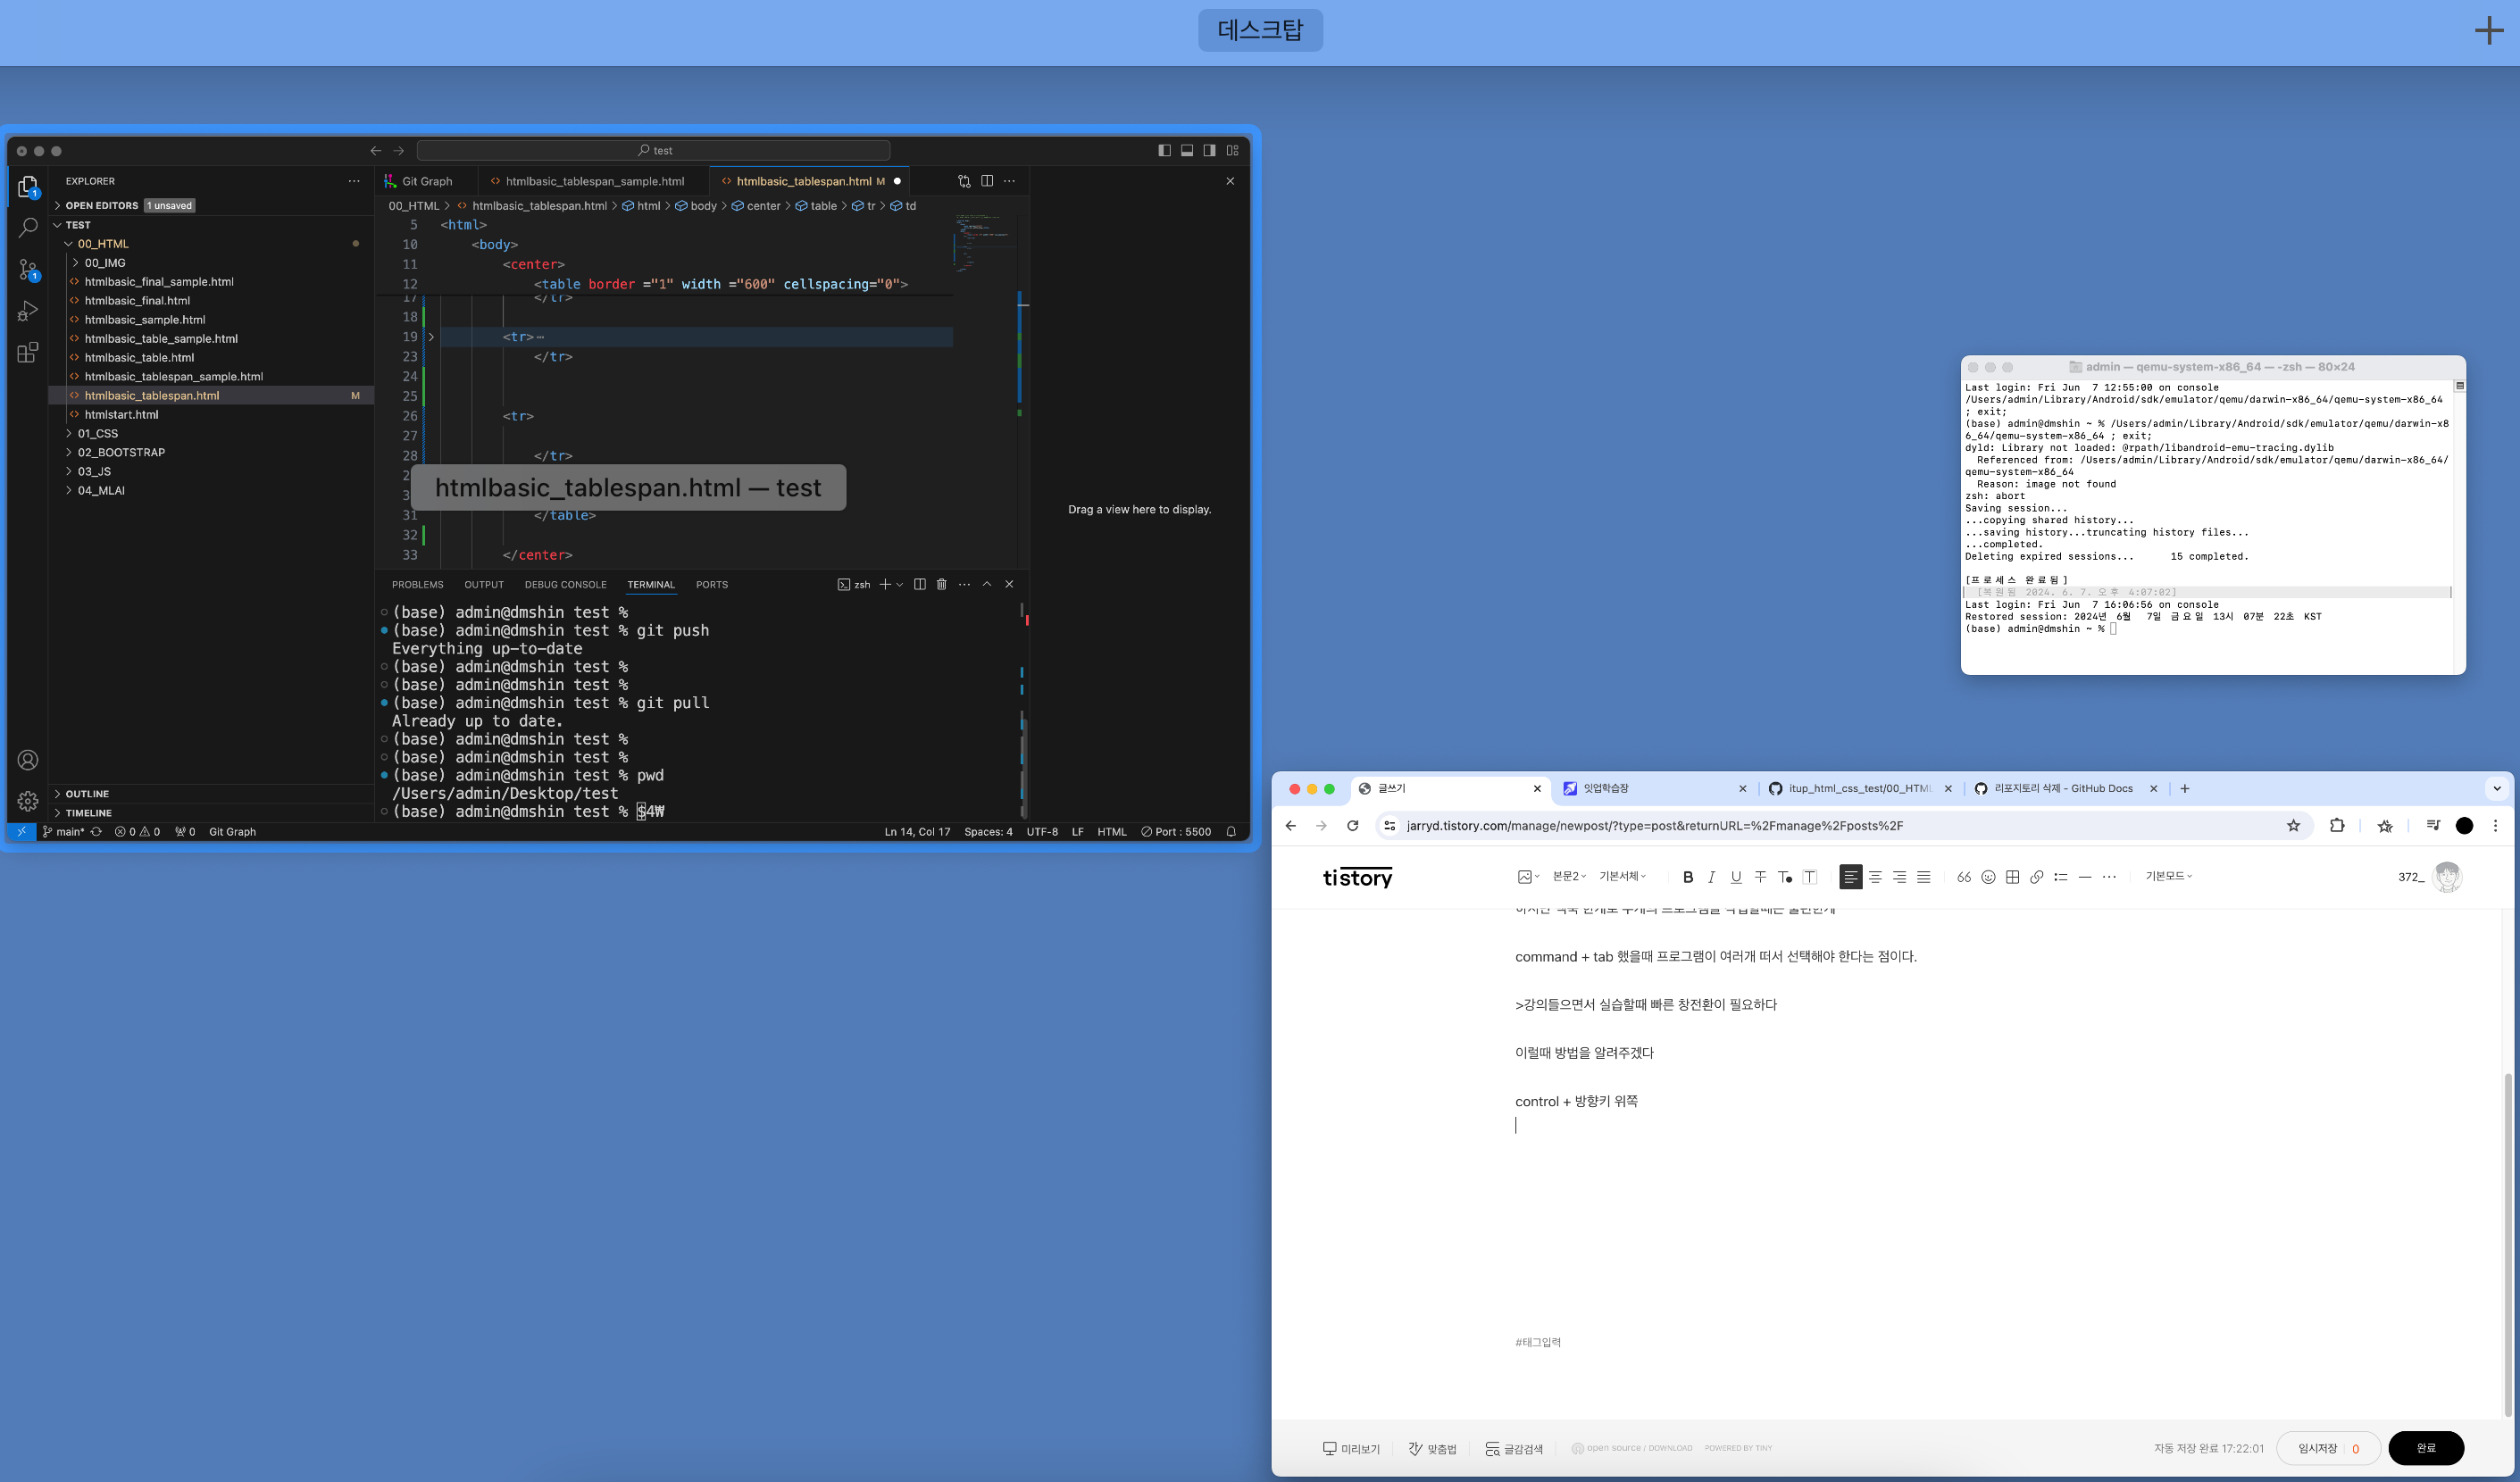Open the Extensions view icon
The image size is (2520, 1482).
pos(28,352)
